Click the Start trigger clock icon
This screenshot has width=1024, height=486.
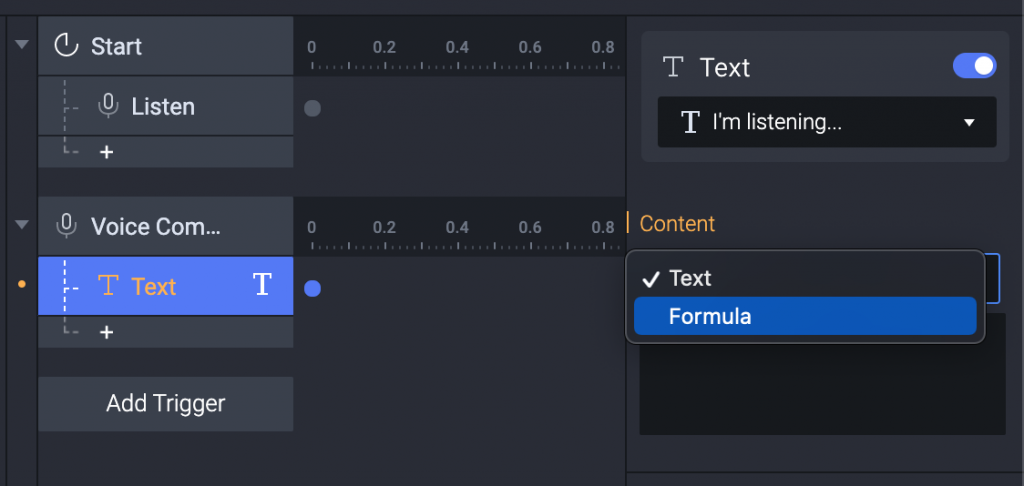tap(66, 46)
